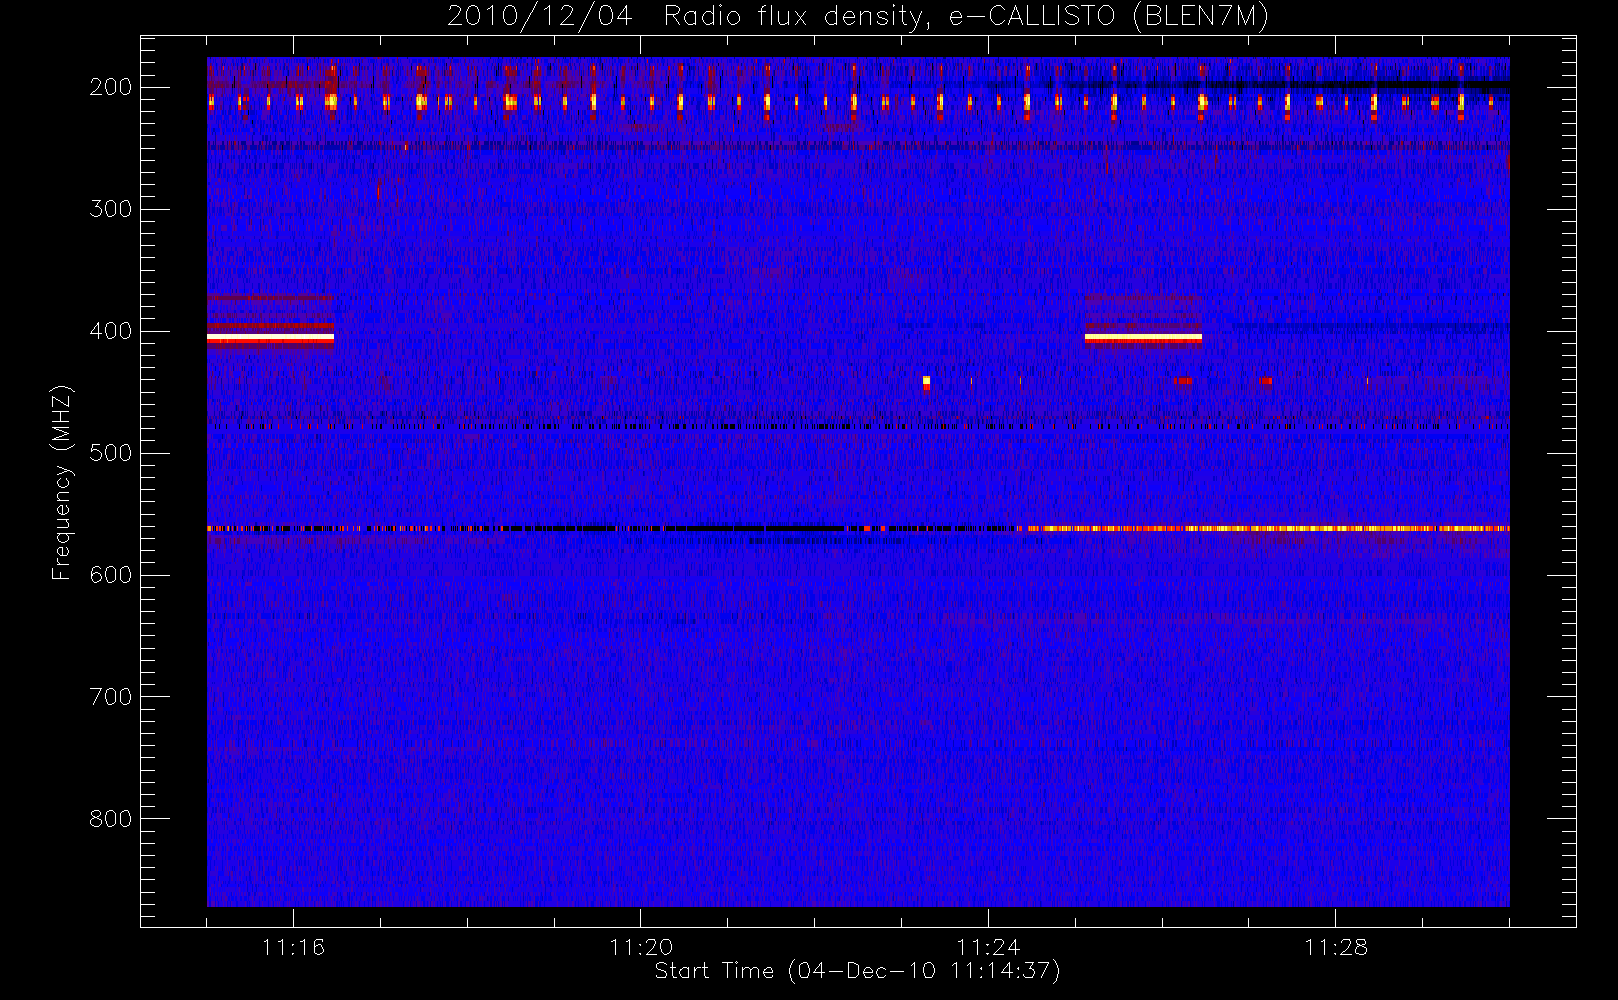Click the 11:28 time tick label
The height and width of the screenshot is (1000, 1618).
tap(1336, 947)
